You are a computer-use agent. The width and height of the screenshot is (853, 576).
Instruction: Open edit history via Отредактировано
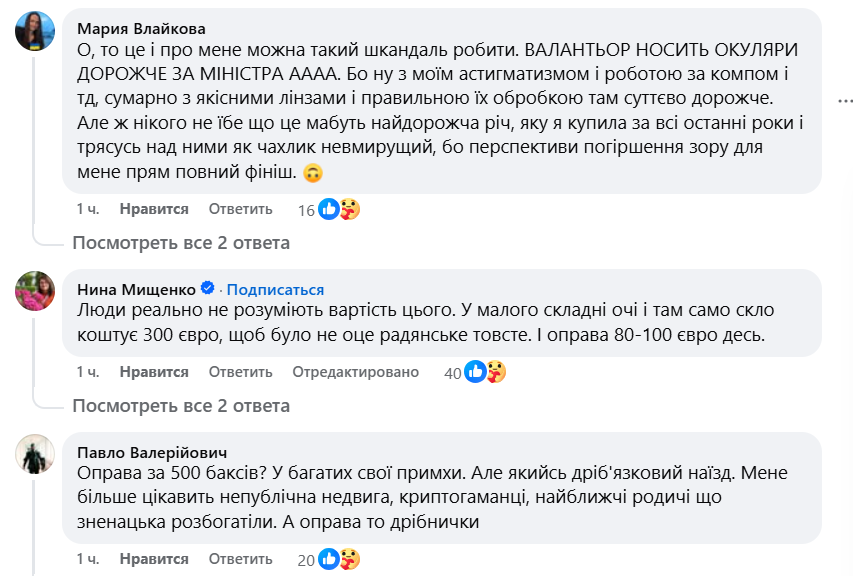355,372
